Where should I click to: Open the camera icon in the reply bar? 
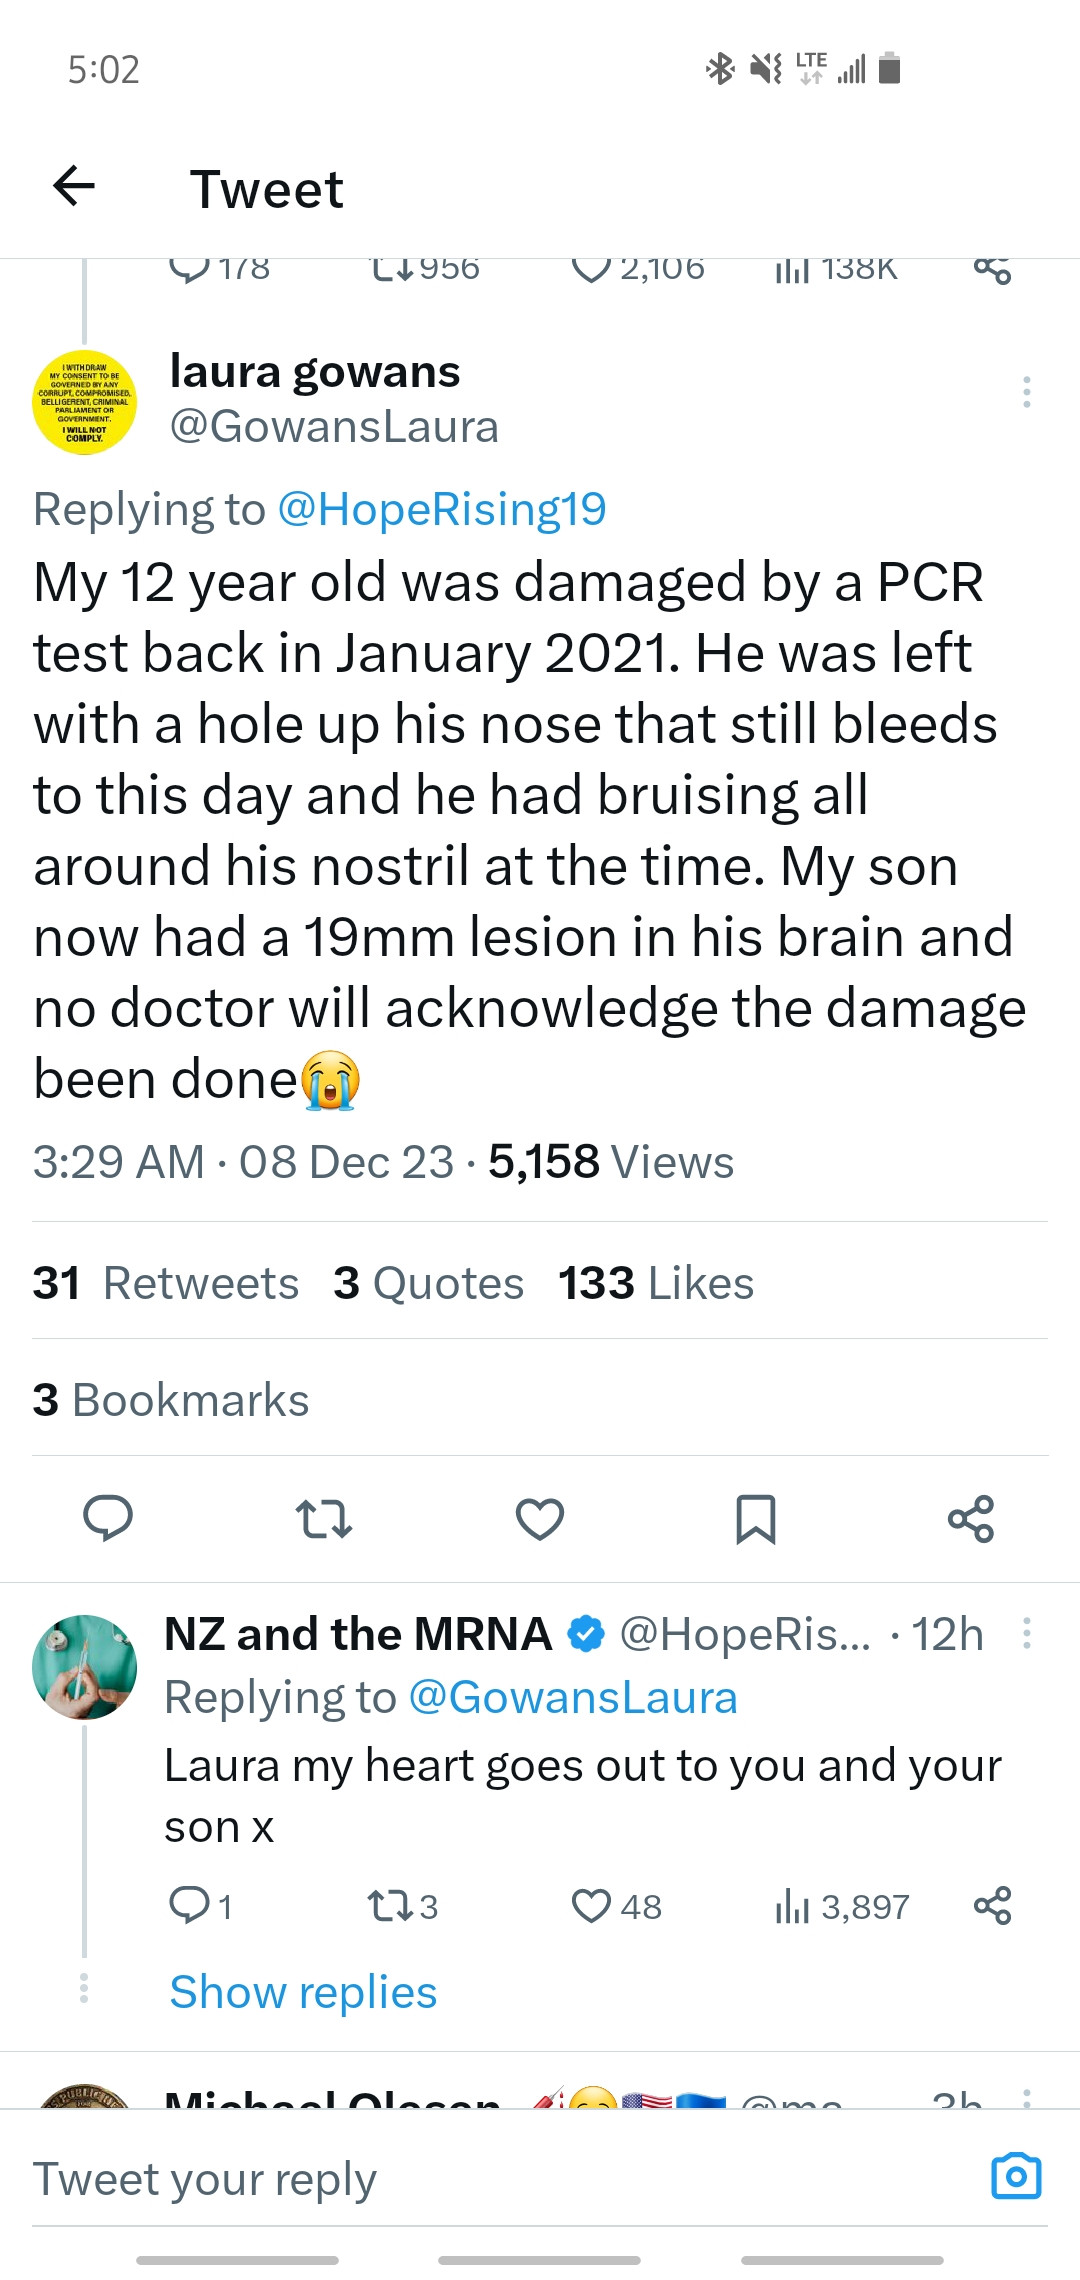(x=1016, y=2176)
